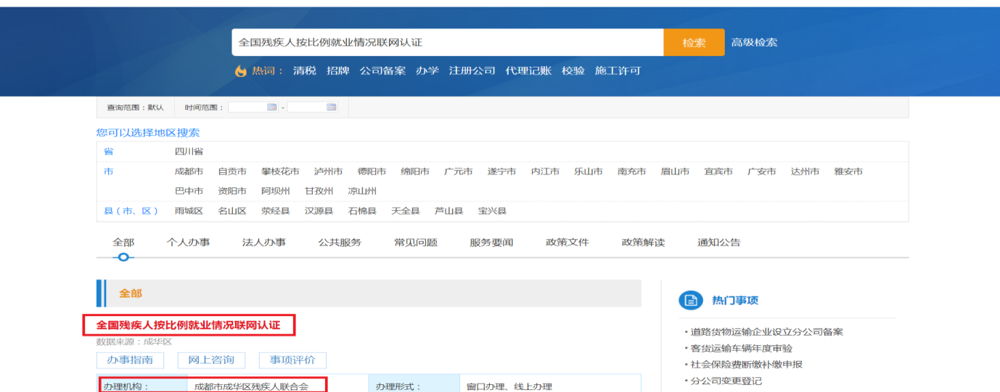Switch to the 个人办事 tab
Image resolution: width=1000 pixels, height=392 pixels.
point(188,243)
